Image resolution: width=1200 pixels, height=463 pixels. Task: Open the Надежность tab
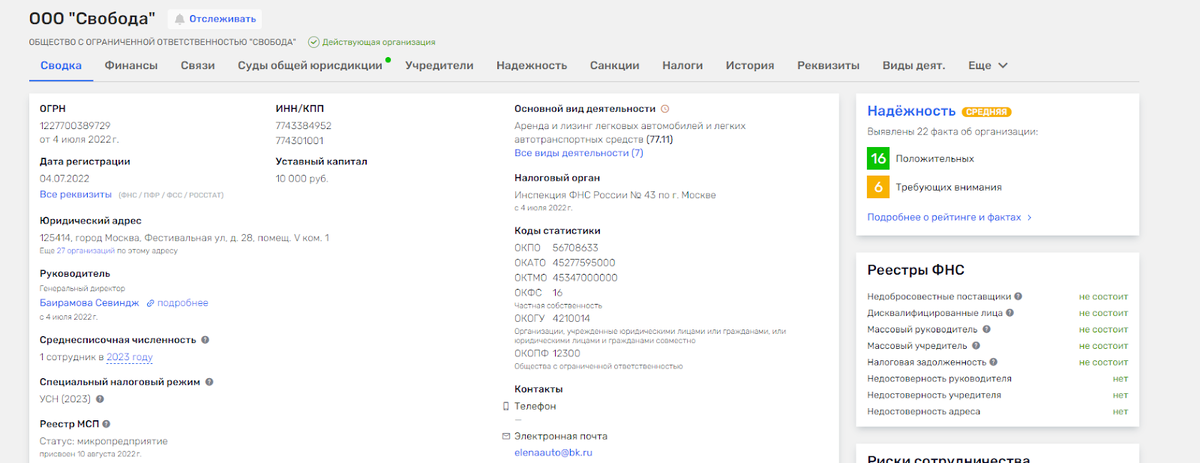point(531,66)
